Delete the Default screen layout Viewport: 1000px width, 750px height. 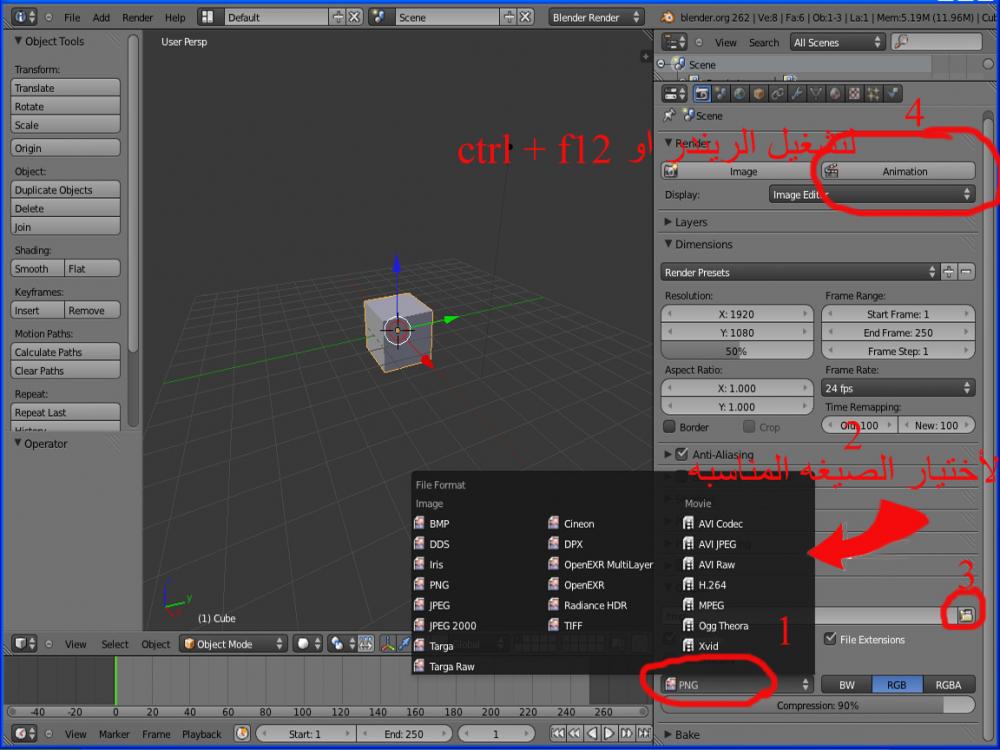pyautogui.click(x=354, y=17)
